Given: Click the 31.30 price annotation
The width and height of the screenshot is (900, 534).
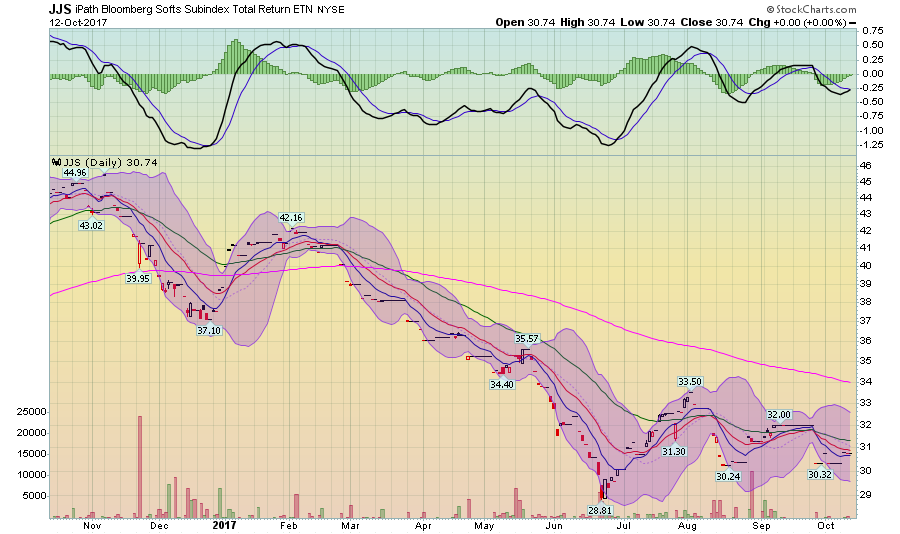Looking at the screenshot, I should 674,451.
